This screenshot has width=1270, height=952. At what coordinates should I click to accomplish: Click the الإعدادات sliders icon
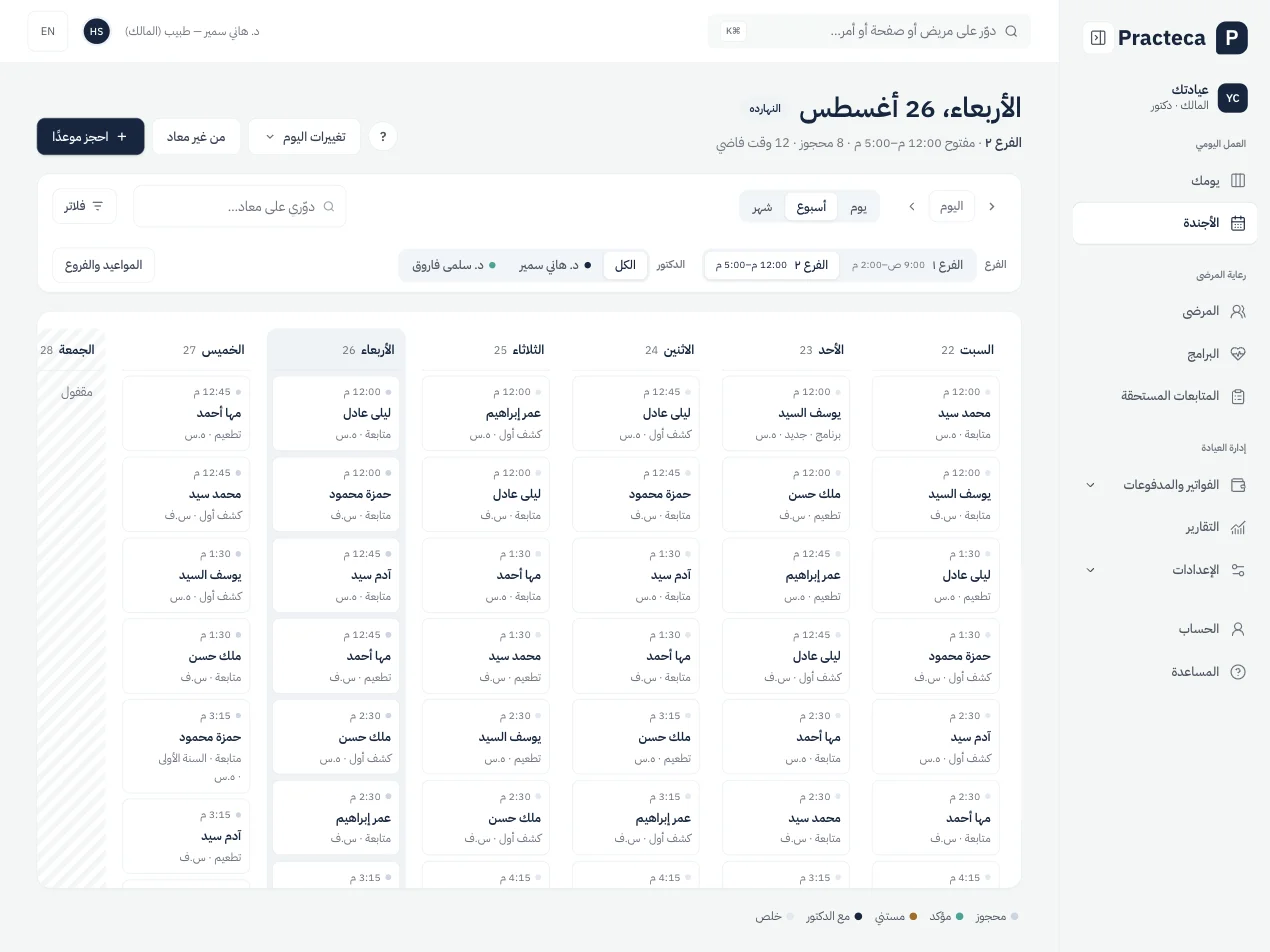click(x=1238, y=570)
